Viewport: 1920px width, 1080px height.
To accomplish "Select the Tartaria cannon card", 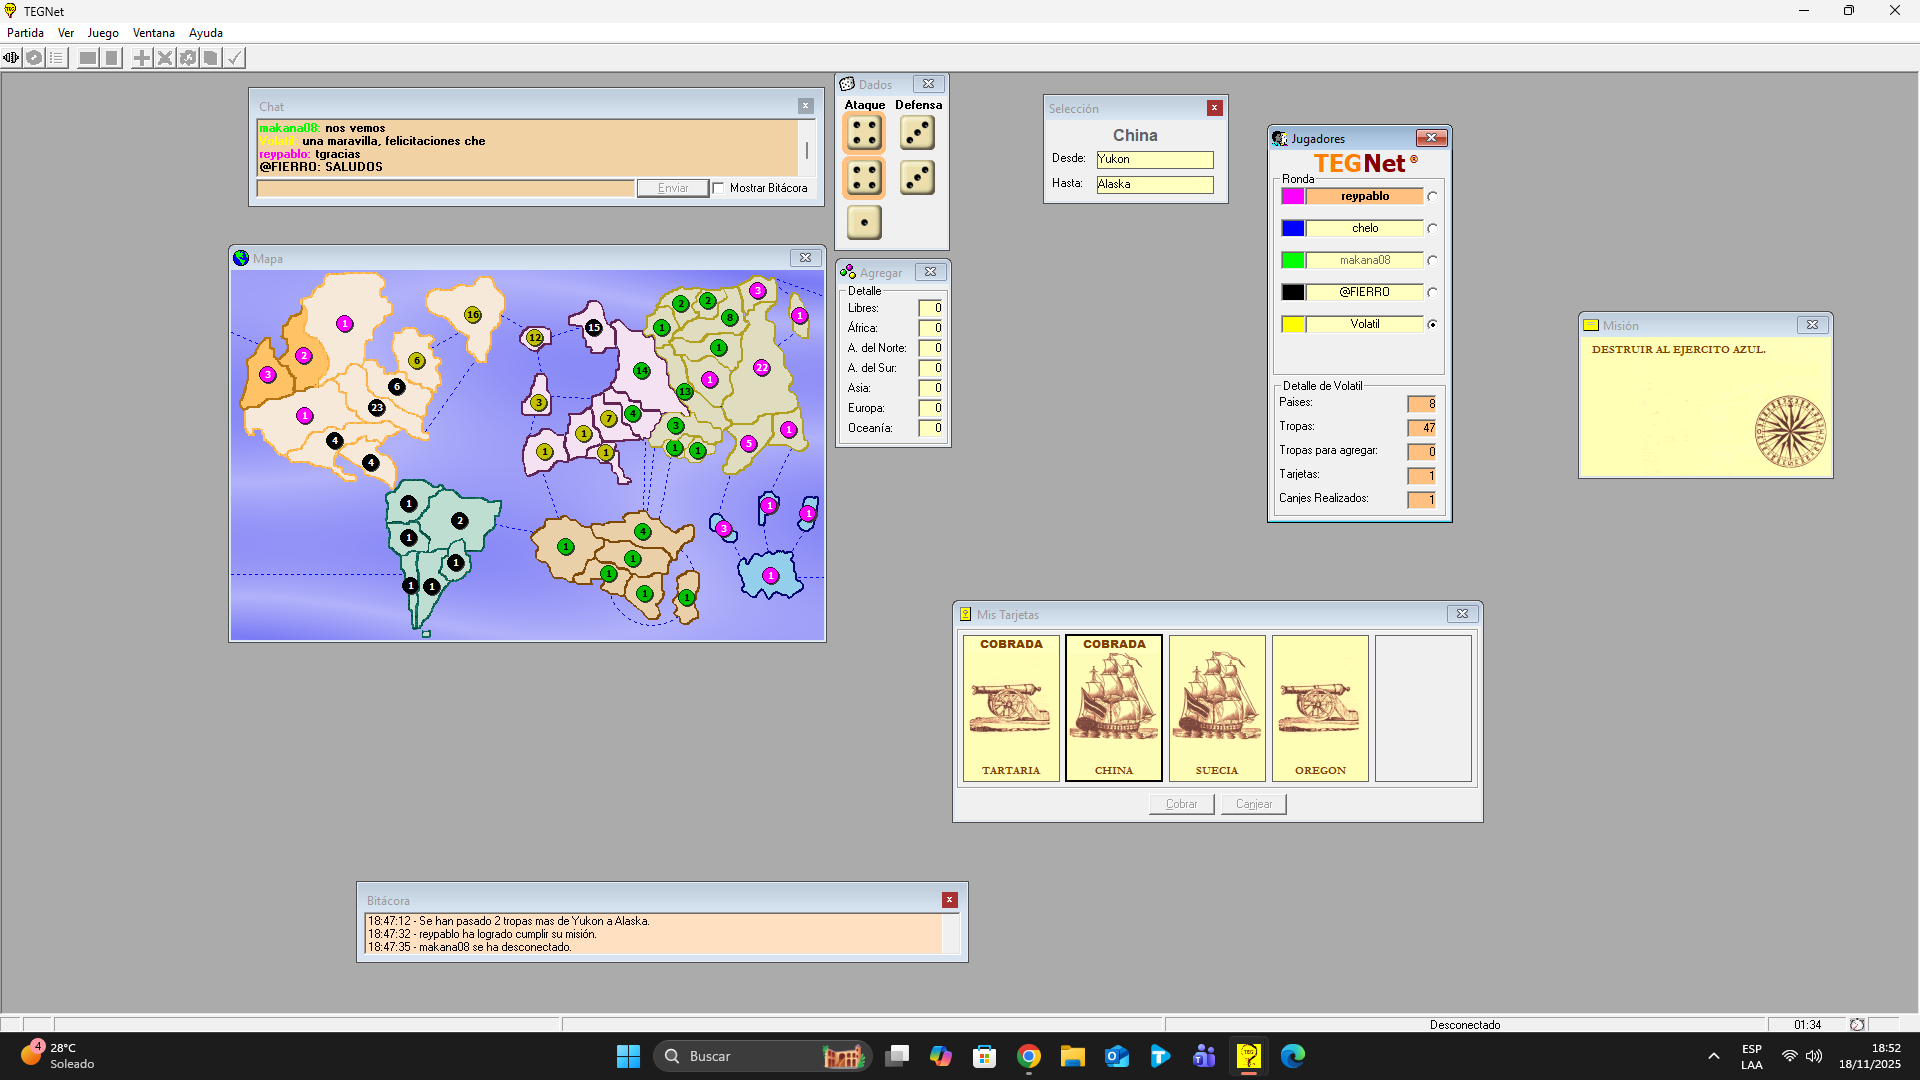I will coord(1011,708).
